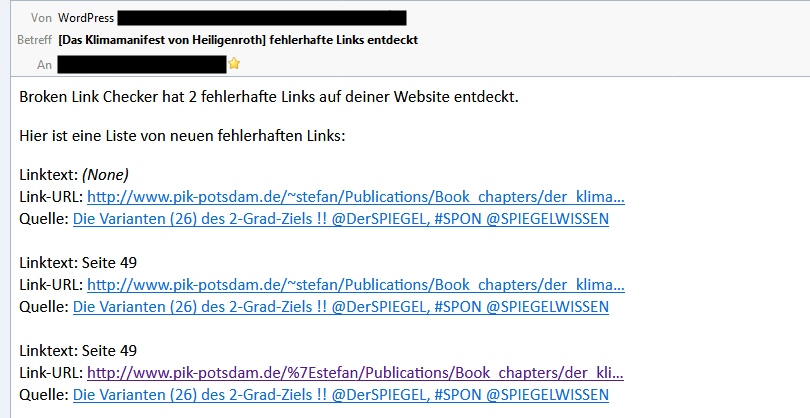
Task: Select the subject line fehlerhafte Links entdeckt
Action: 238,40
